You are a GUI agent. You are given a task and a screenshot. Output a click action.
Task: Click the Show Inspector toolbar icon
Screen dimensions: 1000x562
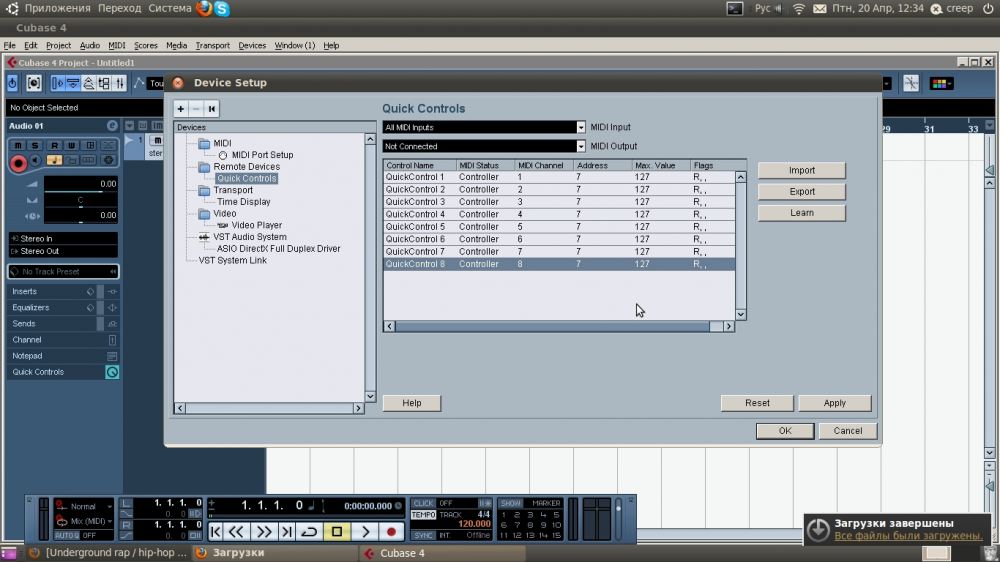[57, 84]
